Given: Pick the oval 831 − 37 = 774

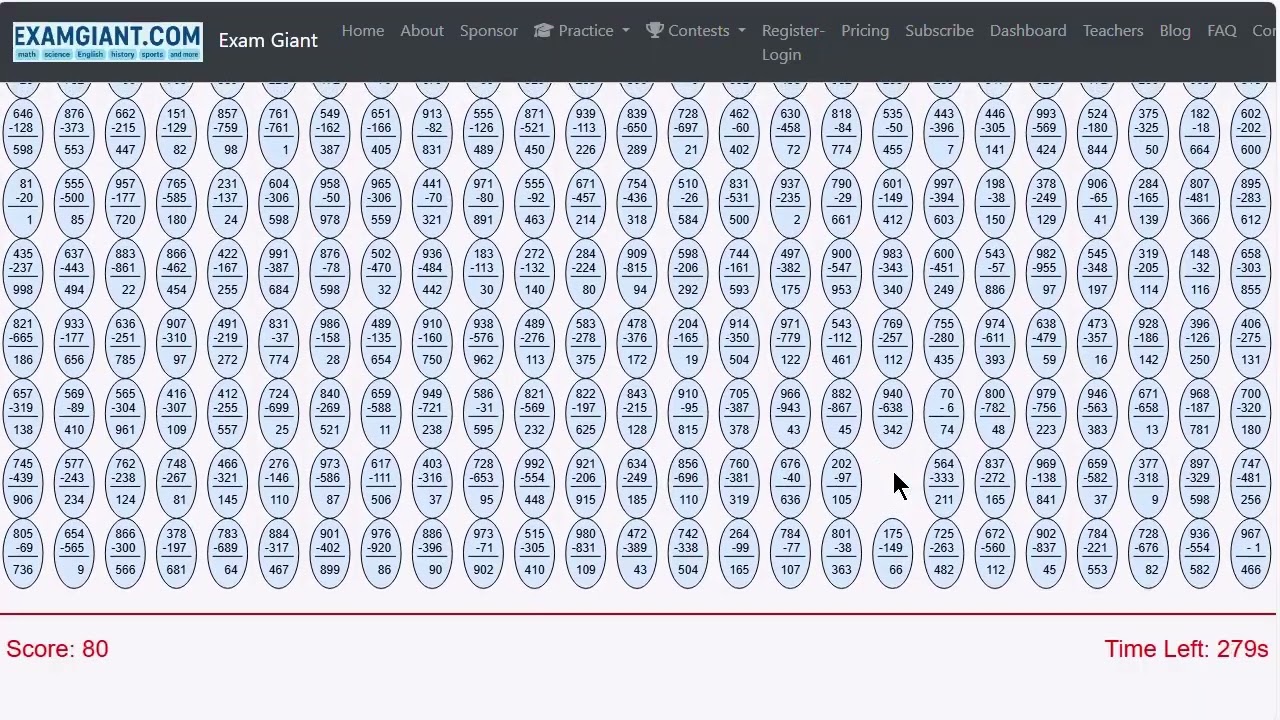Looking at the screenshot, I should 279,342.
